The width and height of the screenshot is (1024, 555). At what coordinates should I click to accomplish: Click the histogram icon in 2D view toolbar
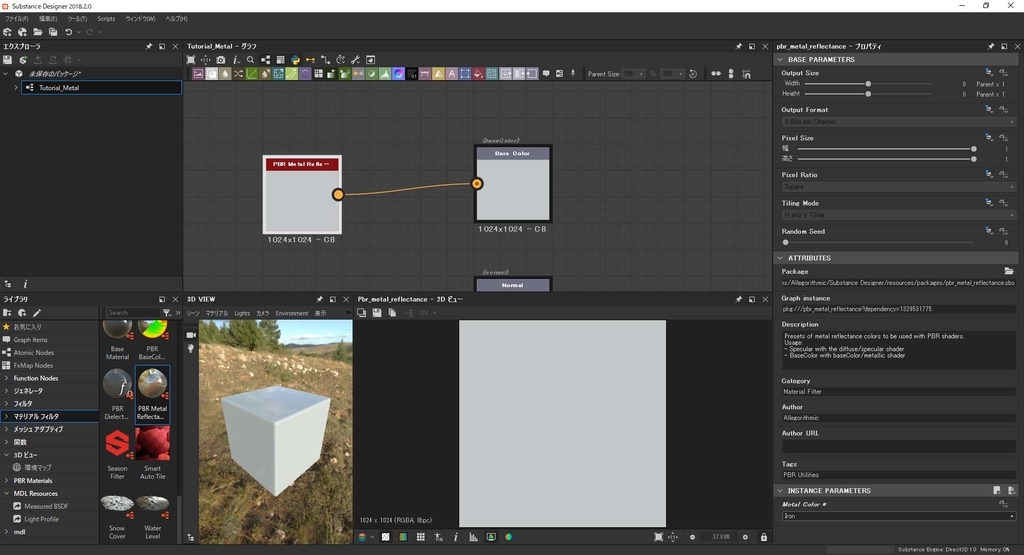coord(473,537)
